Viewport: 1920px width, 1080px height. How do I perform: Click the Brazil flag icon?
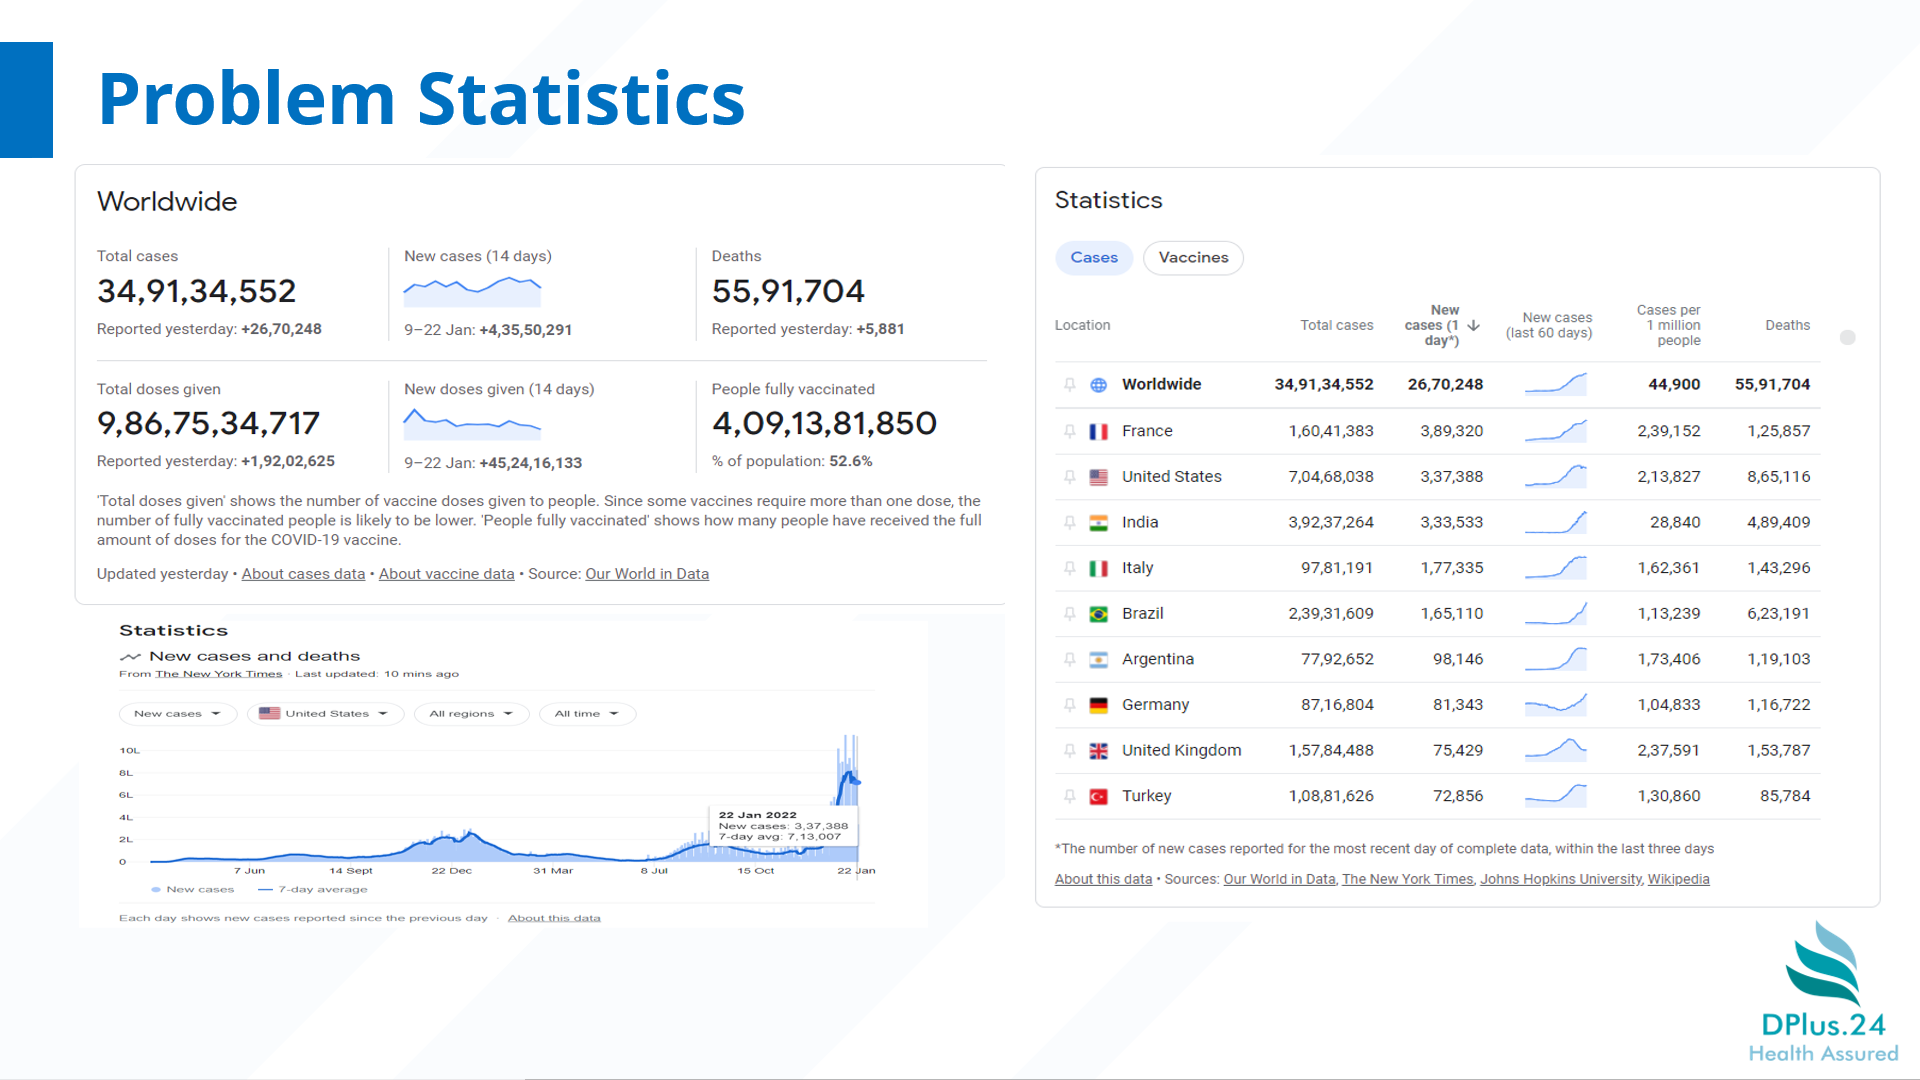[x=1098, y=614]
